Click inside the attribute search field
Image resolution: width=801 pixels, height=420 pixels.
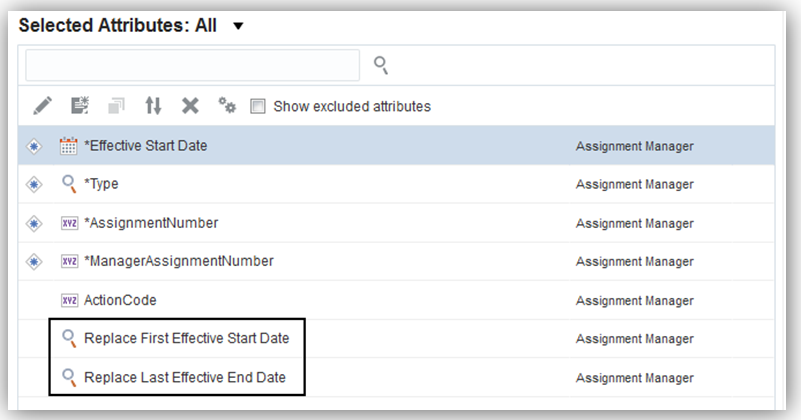click(192, 65)
